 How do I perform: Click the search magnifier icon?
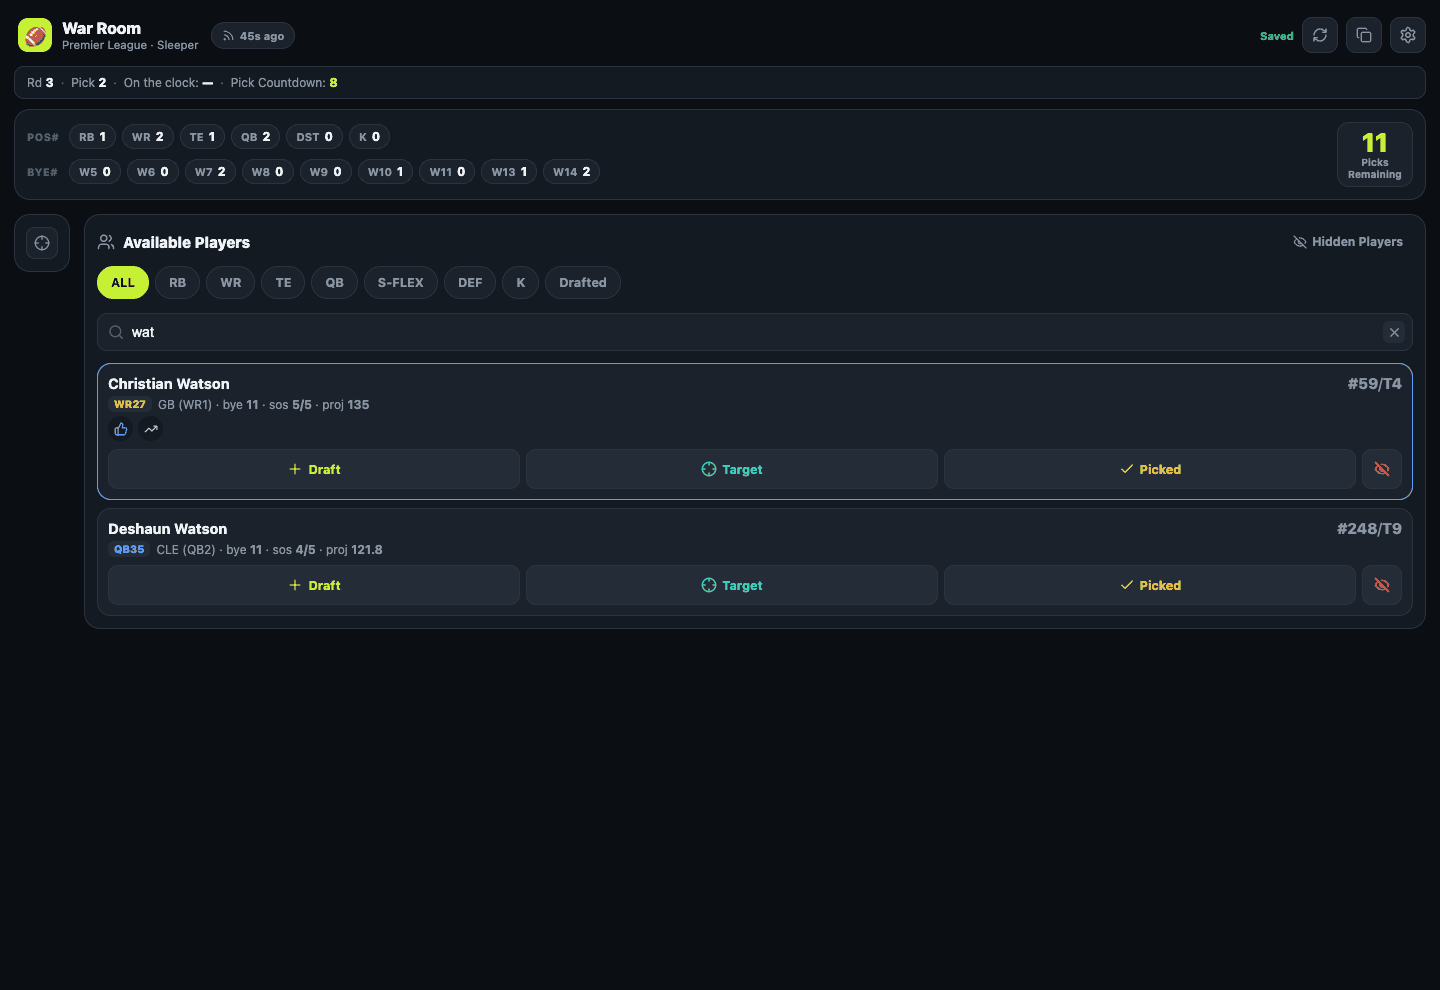(x=116, y=332)
